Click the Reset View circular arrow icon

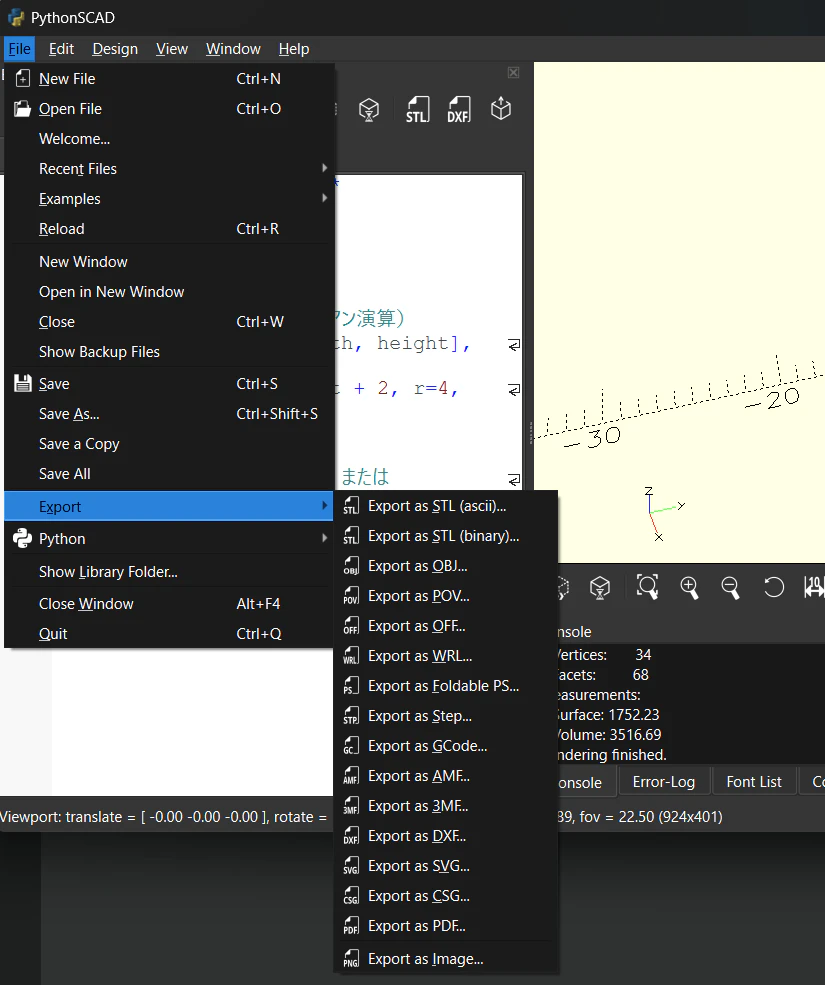click(773, 587)
